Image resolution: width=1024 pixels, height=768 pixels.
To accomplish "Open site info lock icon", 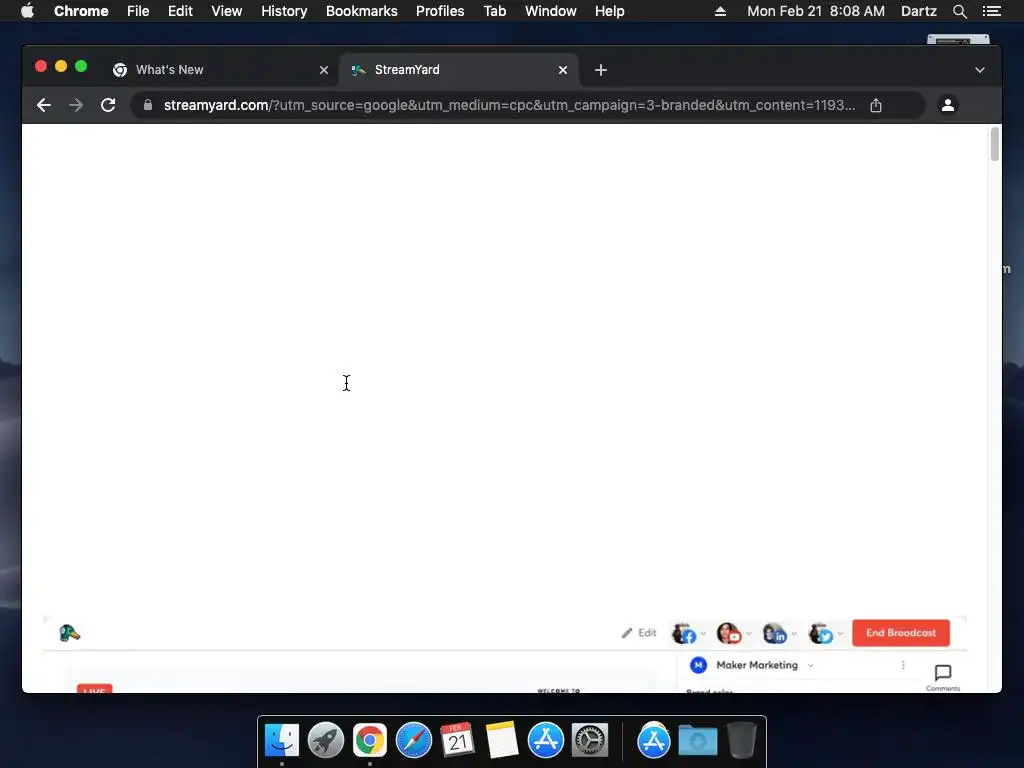I will (x=148, y=105).
